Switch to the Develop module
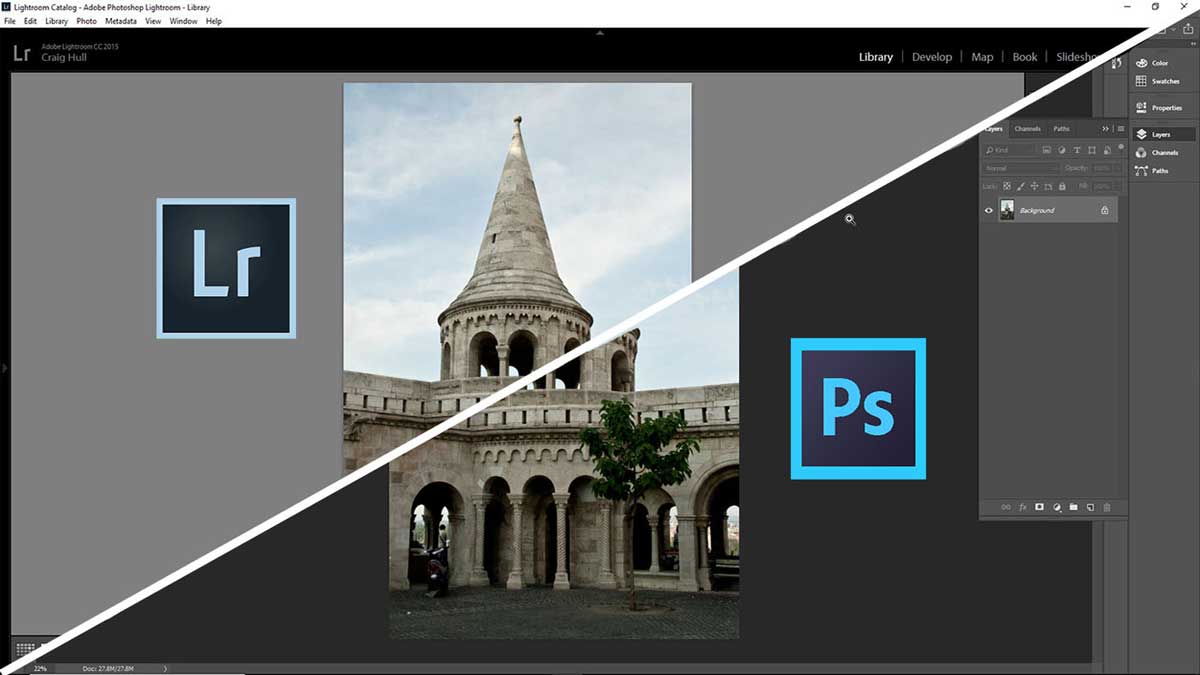 coord(932,57)
